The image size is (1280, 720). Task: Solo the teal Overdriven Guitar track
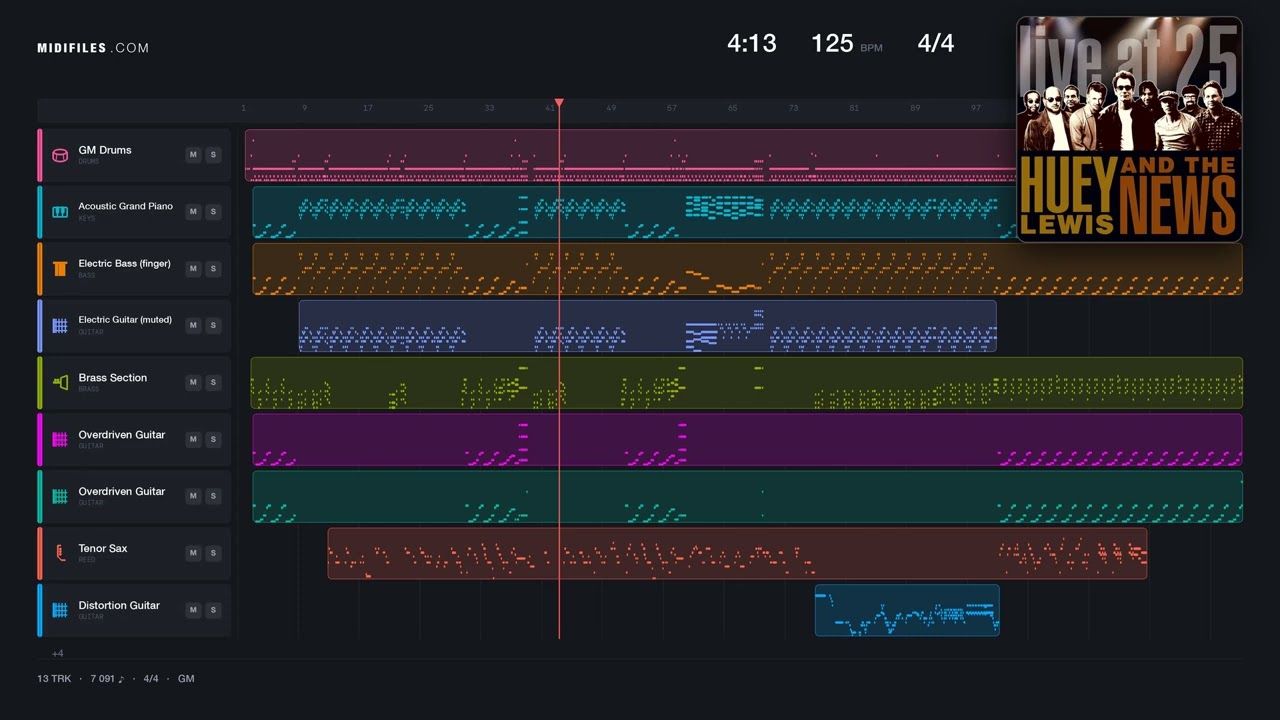(213, 496)
